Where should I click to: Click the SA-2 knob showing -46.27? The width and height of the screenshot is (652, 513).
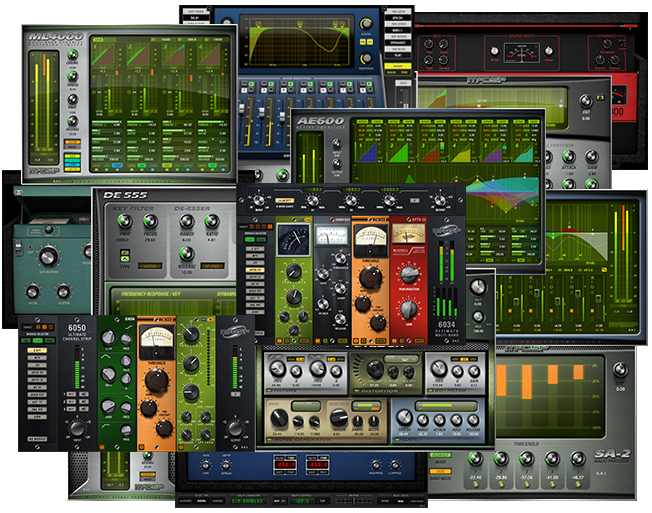coord(577,459)
